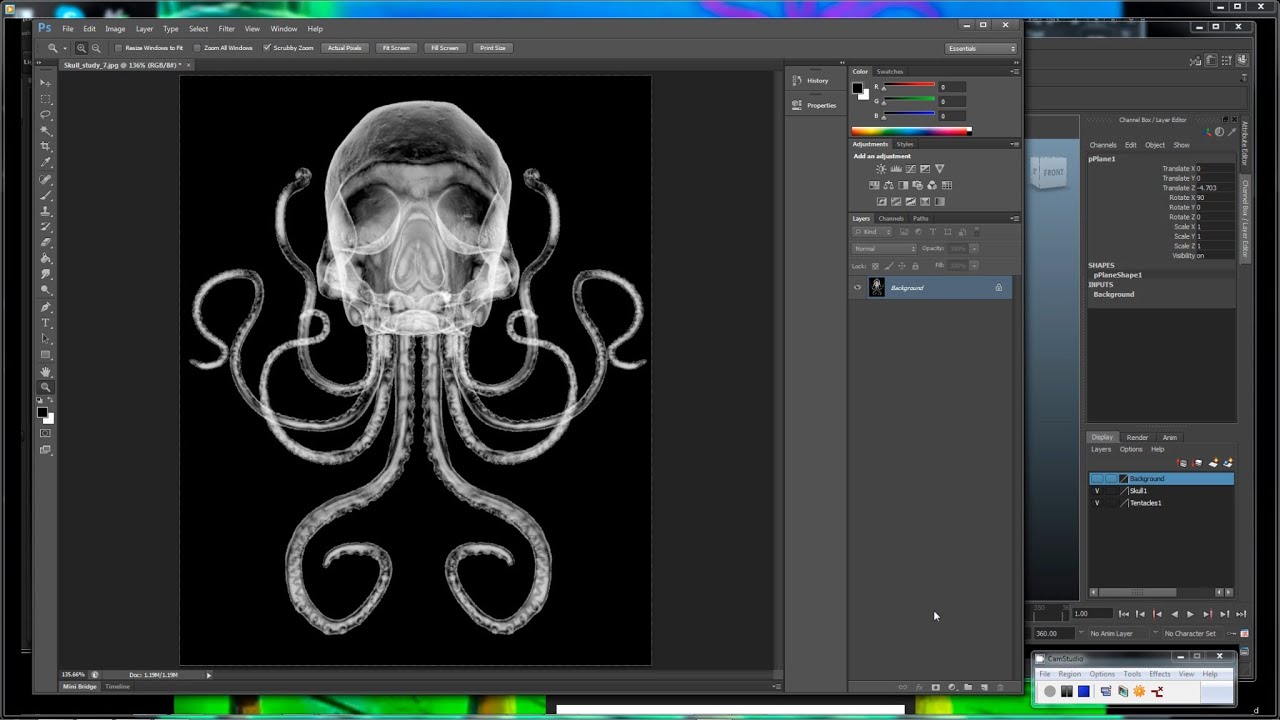
Task: Add a Color Balance adjustment
Action: click(889, 185)
